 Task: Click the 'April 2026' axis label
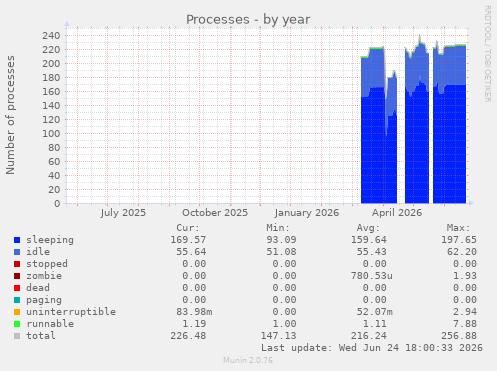point(397,213)
